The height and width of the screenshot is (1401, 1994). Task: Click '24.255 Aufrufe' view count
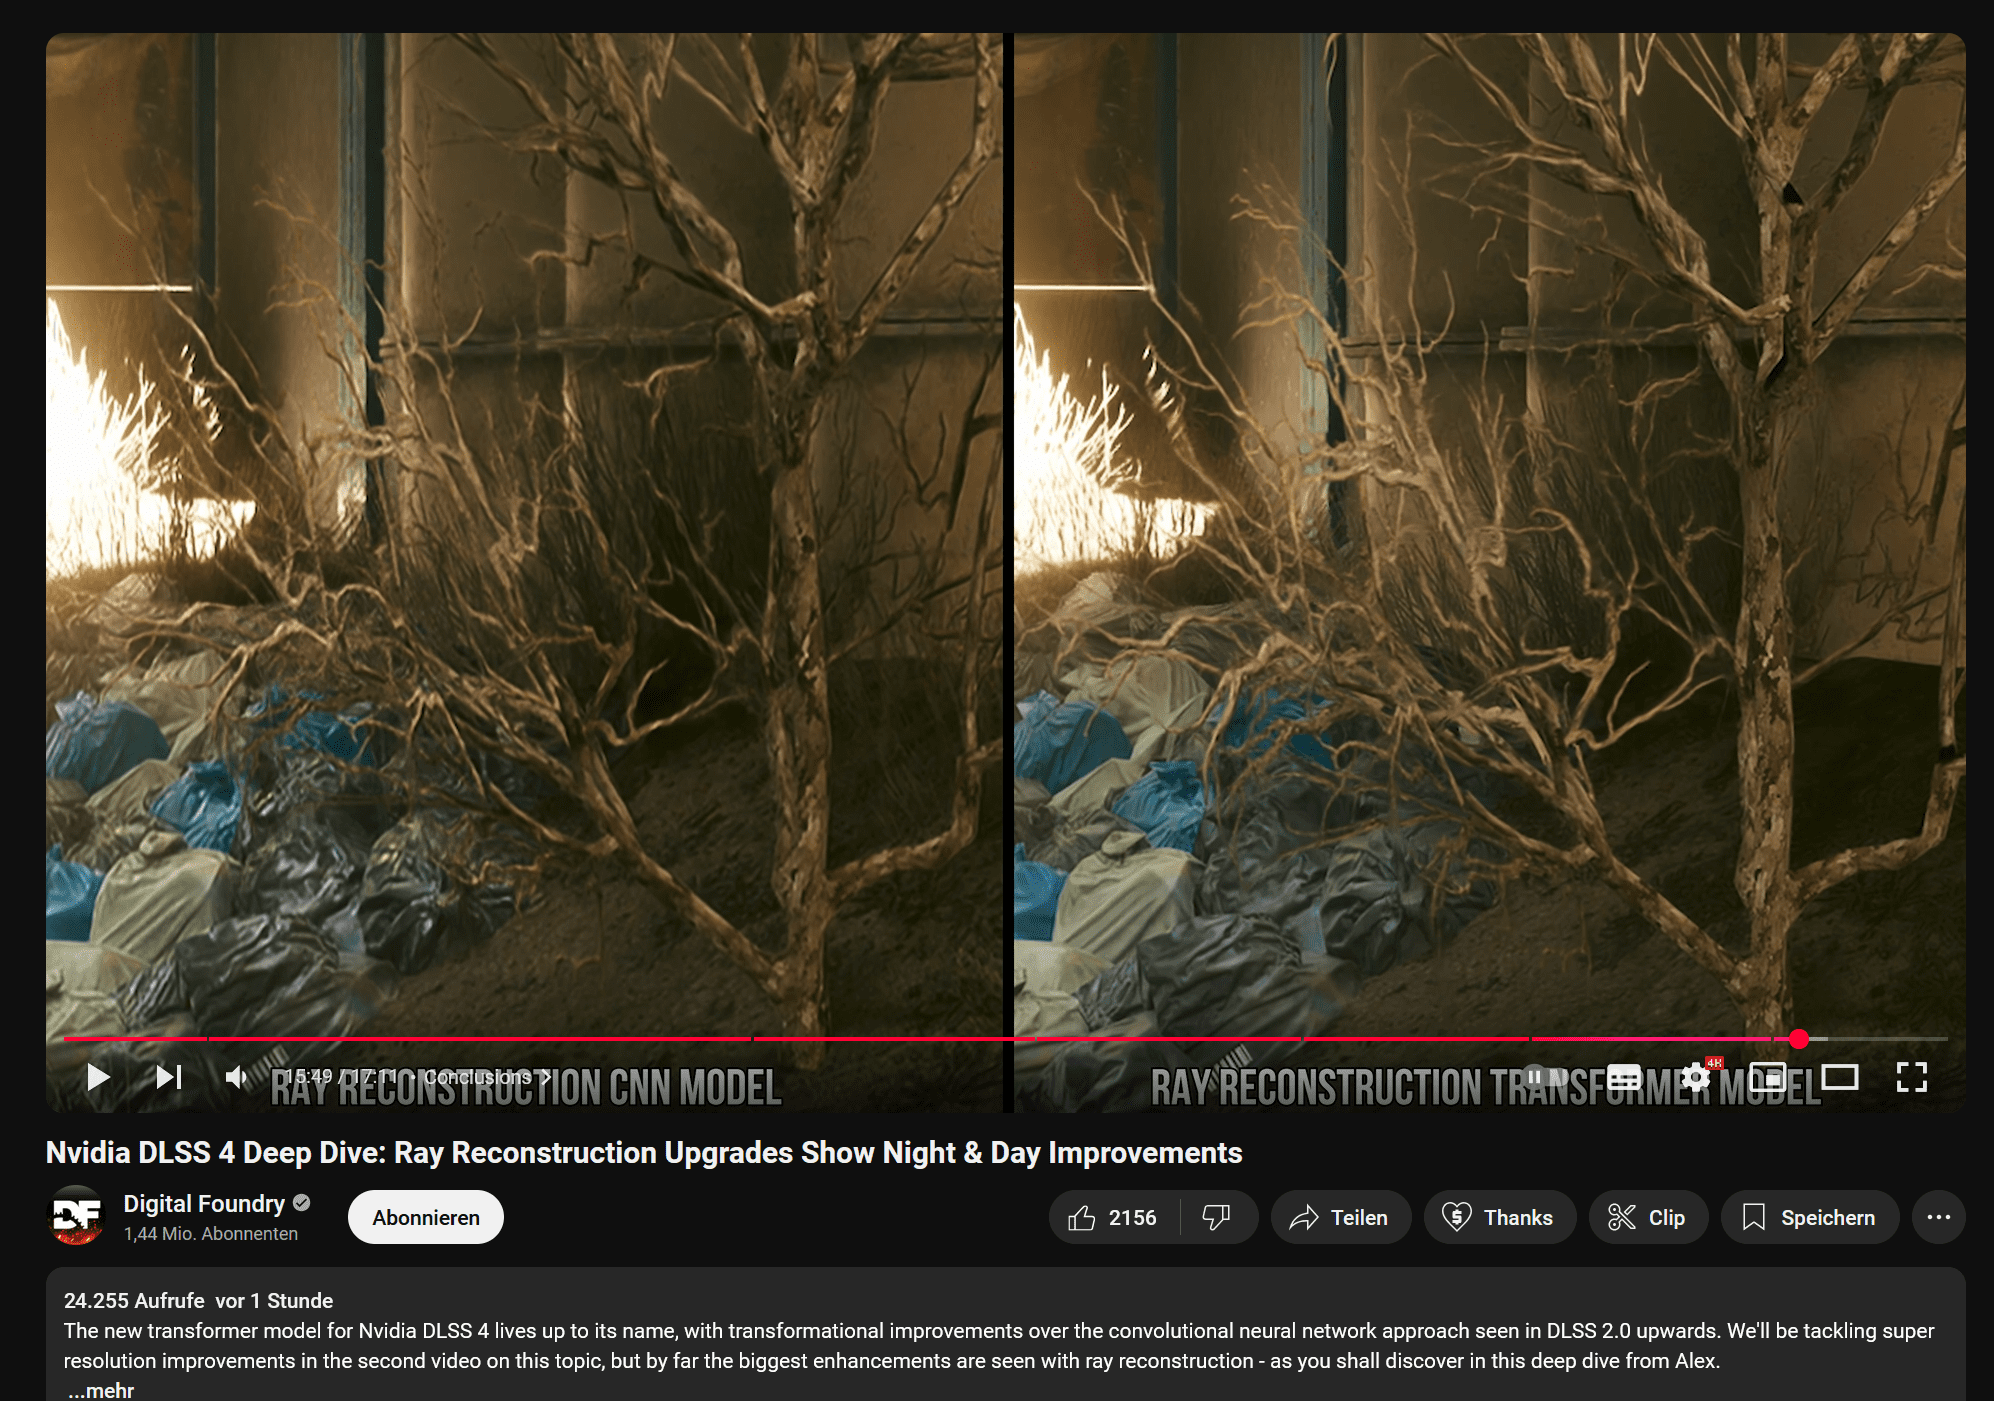tap(134, 1300)
